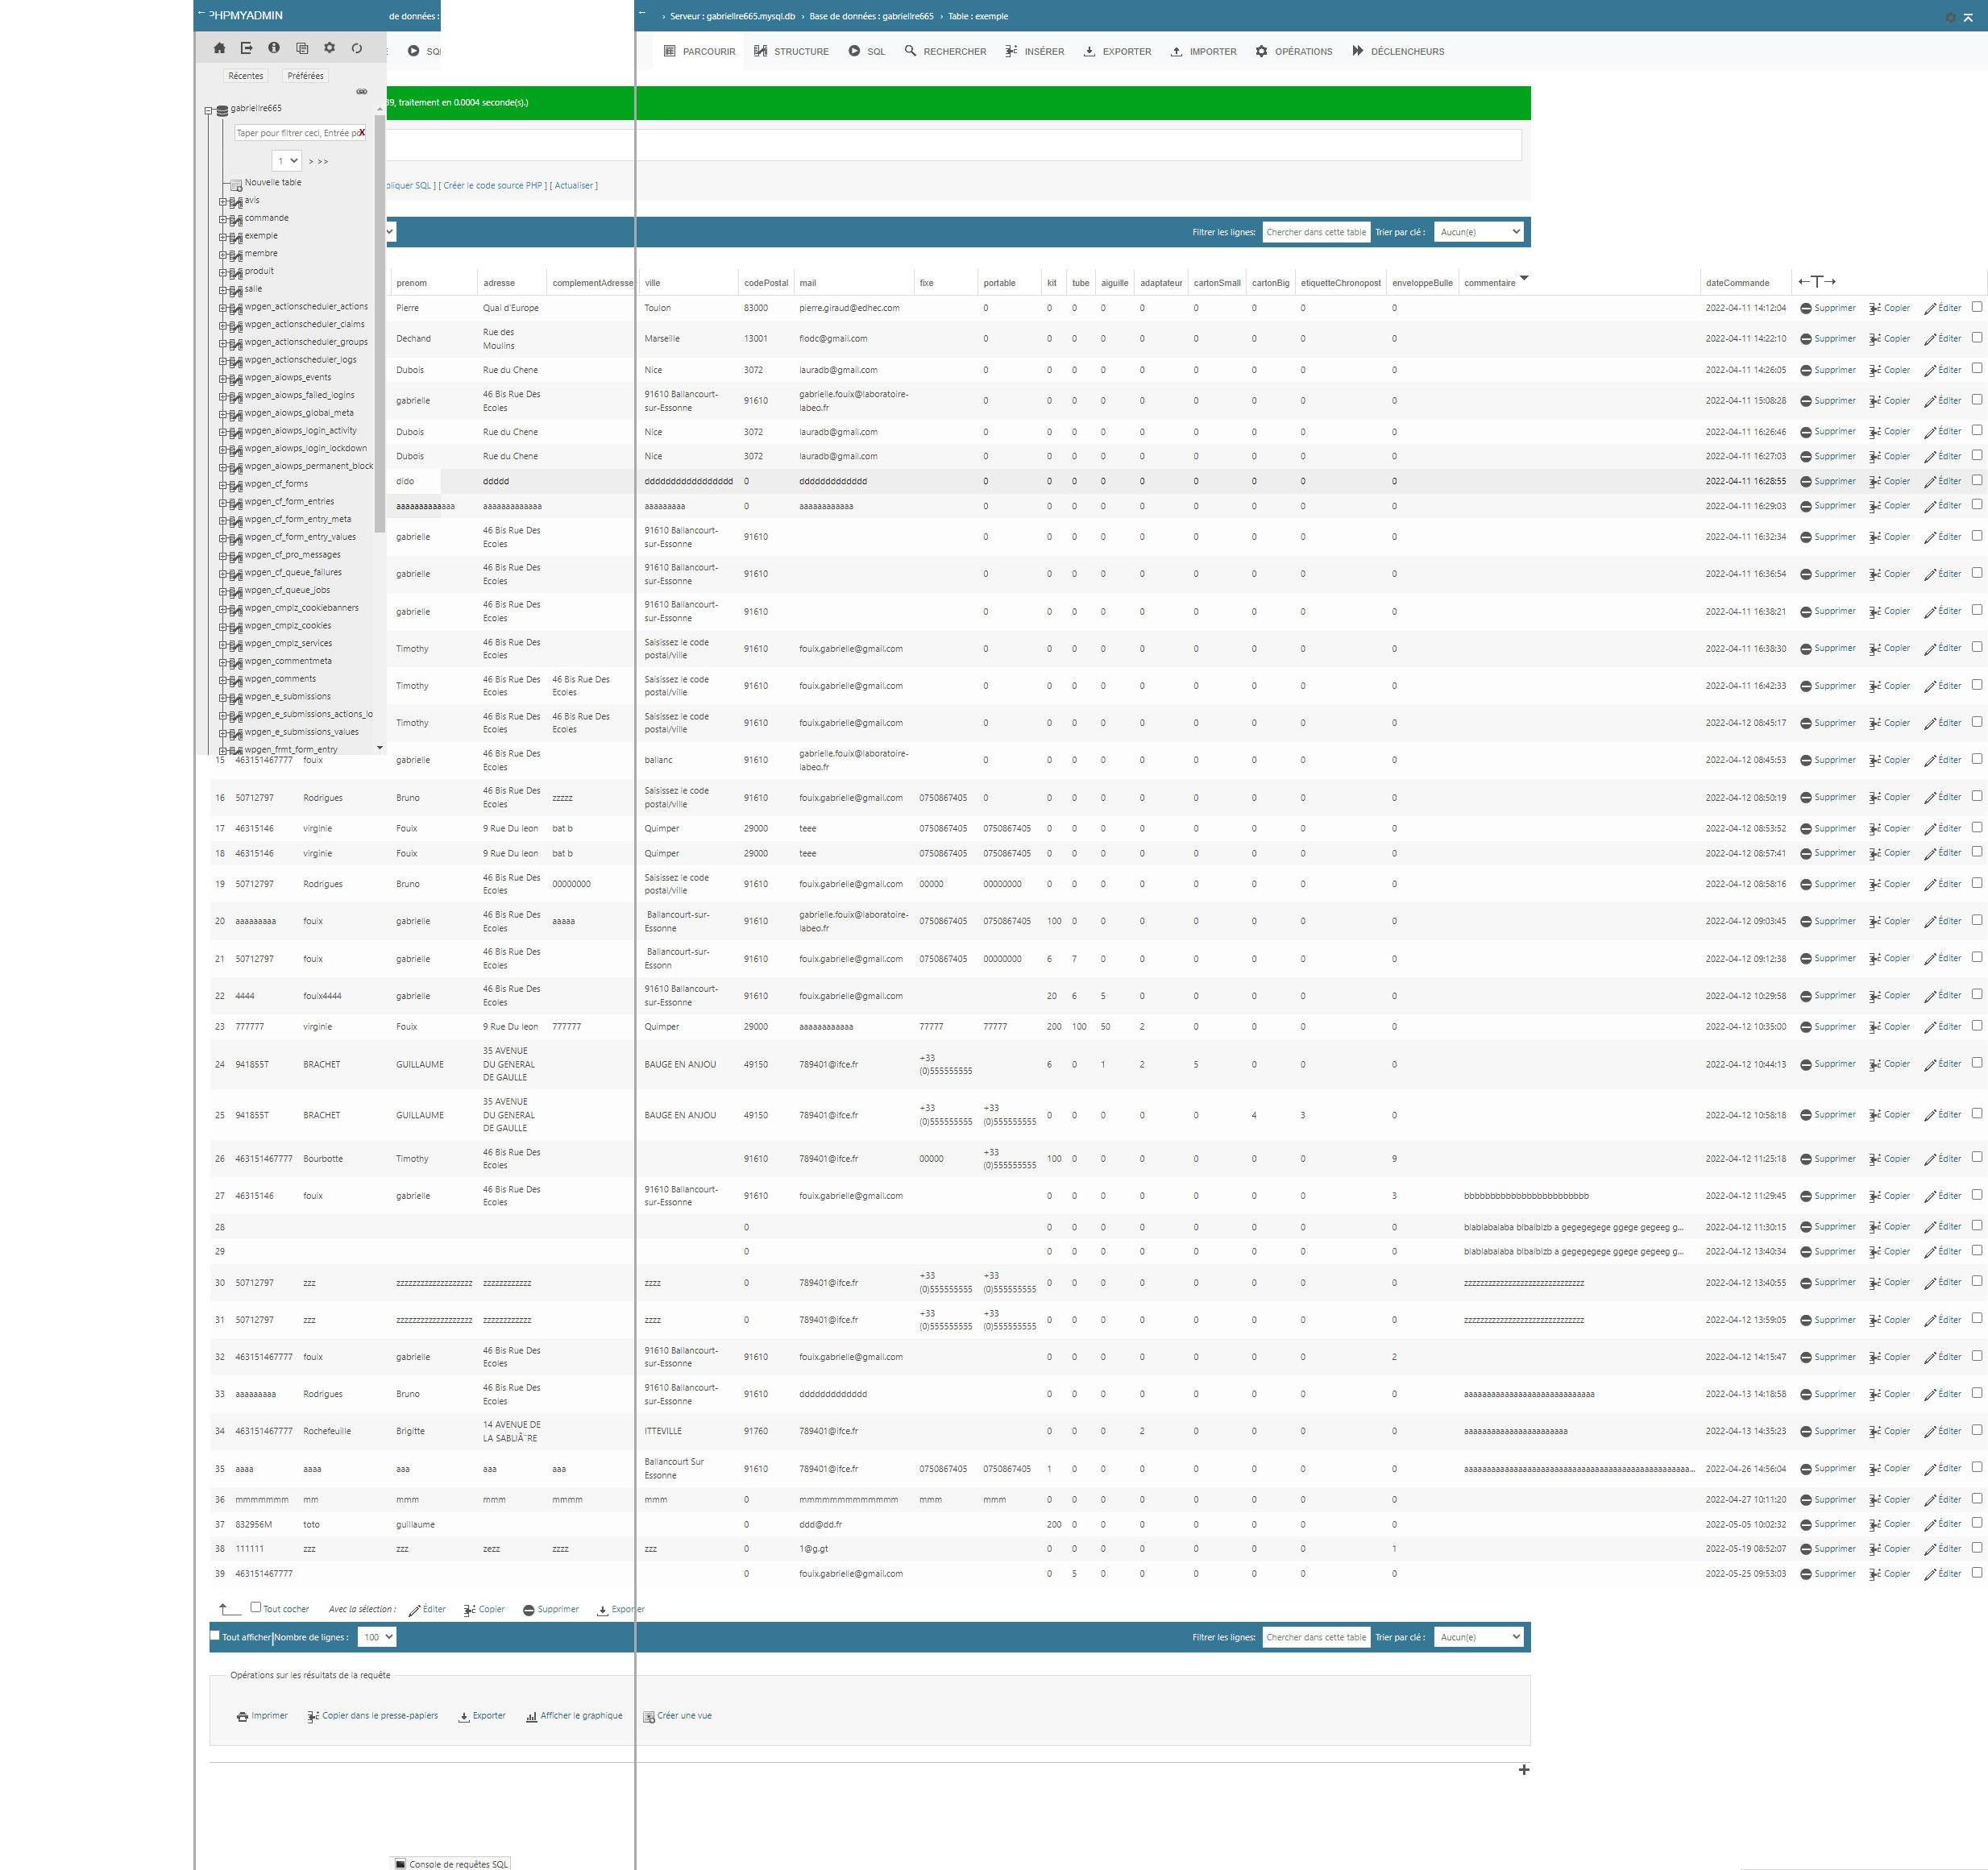Copy row dated 2022-04-12 11:25:18
Viewport: 1988px width, 1870px height.
pyautogui.click(x=1889, y=1159)
